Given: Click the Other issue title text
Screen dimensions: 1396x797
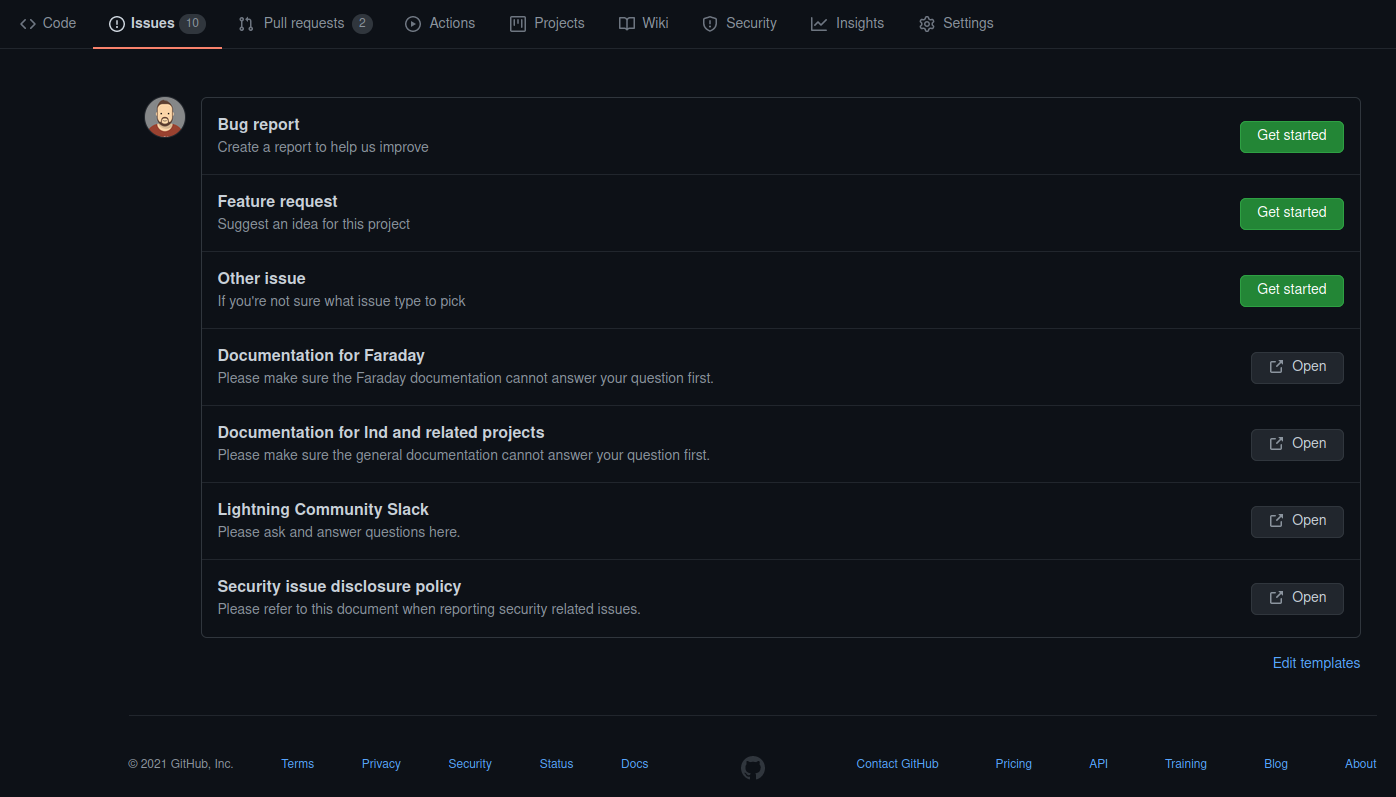Looking at the screenshot, I should pos(261,278).
